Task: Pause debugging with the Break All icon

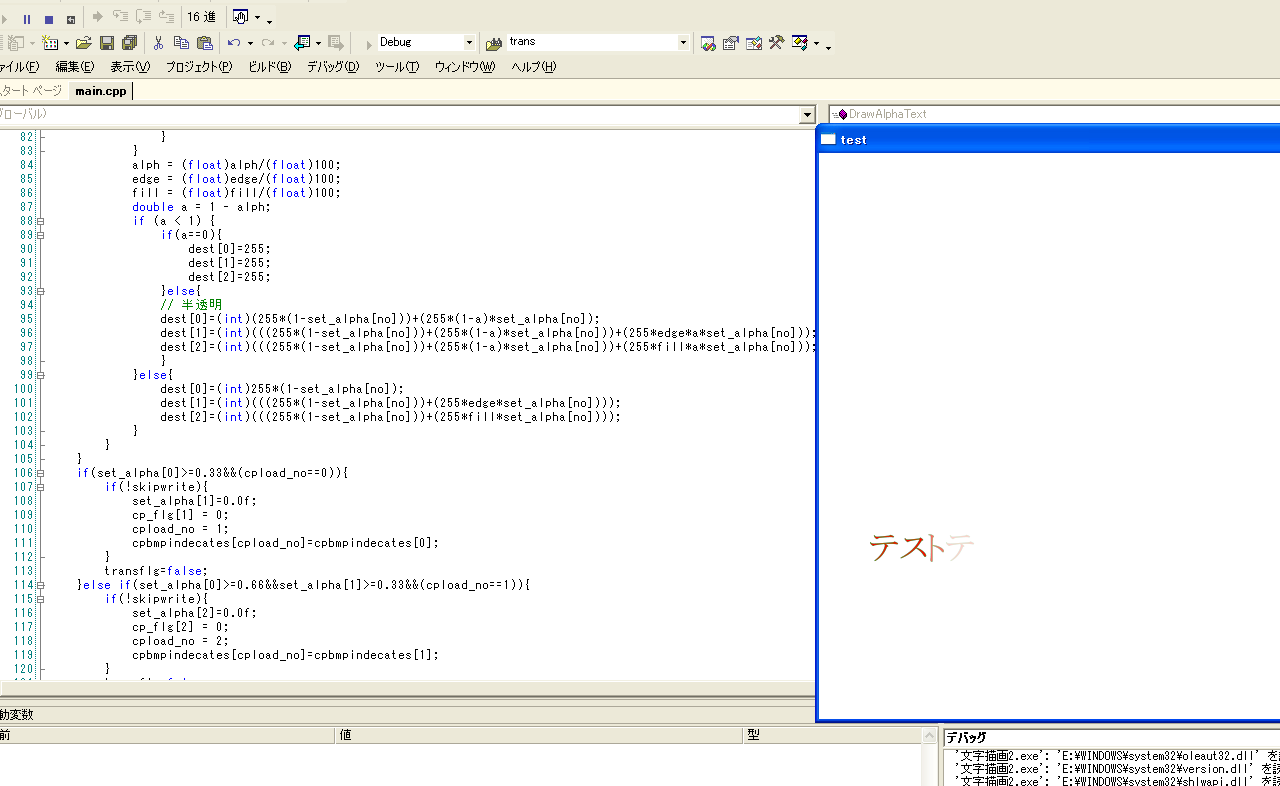Action: 27,18
